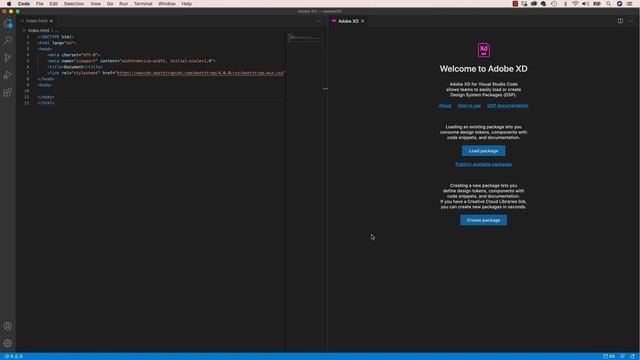Open More Actions ellipsis in Adobe XD group
The width and height of the screenshot is (640, 360).
pos(631,21)
